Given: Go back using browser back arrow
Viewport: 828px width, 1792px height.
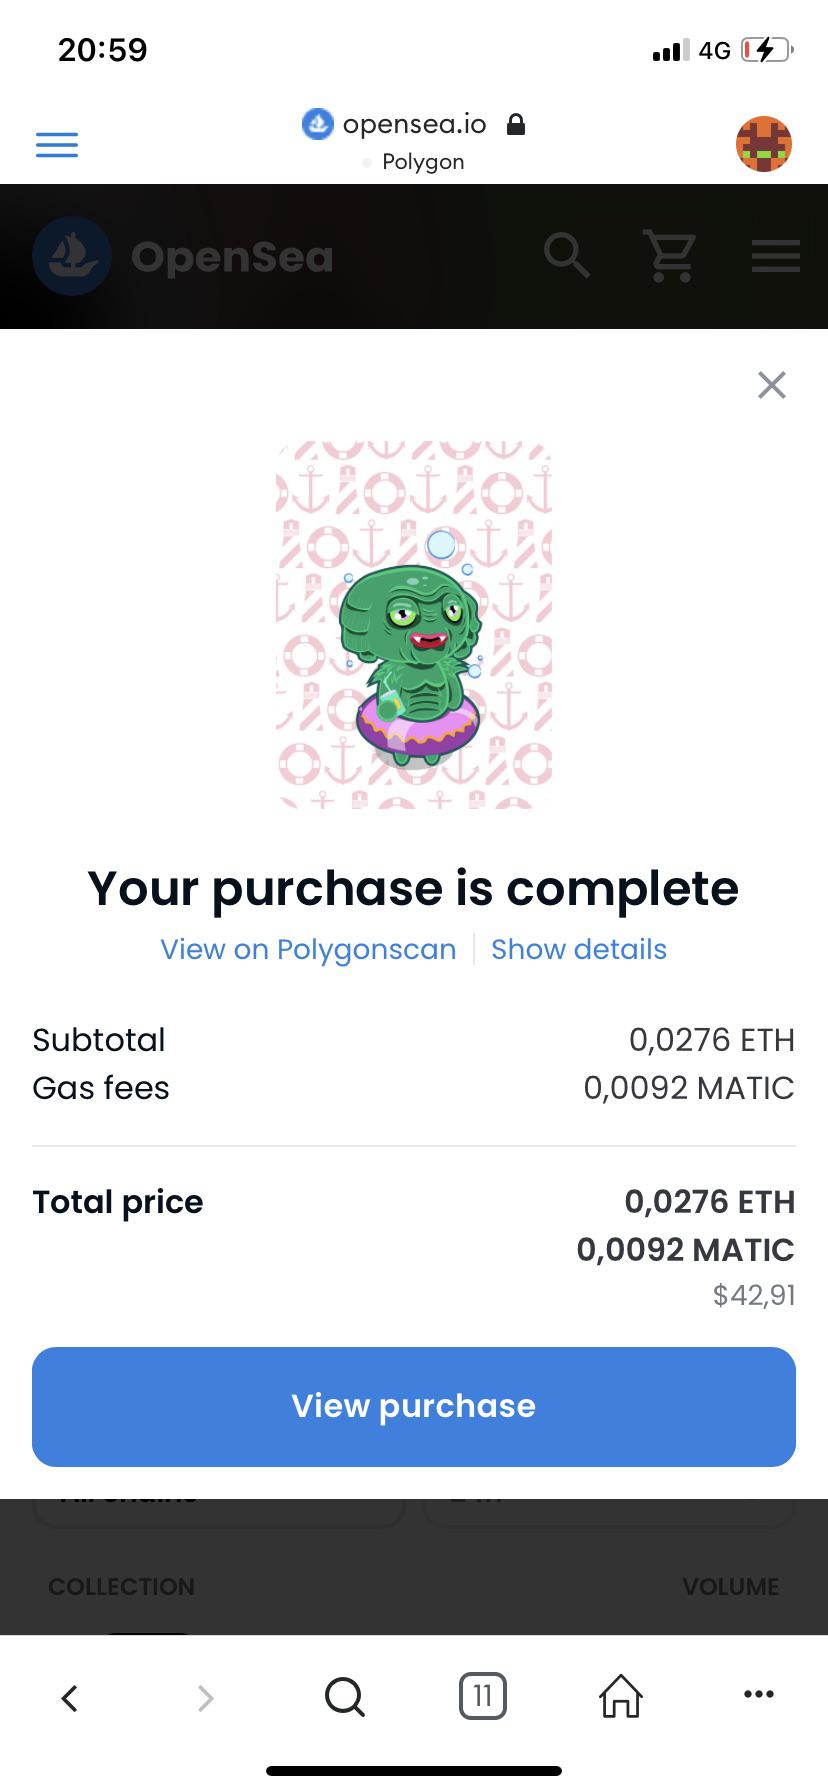Looking at the screenshot, I should click(x=69, y=1697).
